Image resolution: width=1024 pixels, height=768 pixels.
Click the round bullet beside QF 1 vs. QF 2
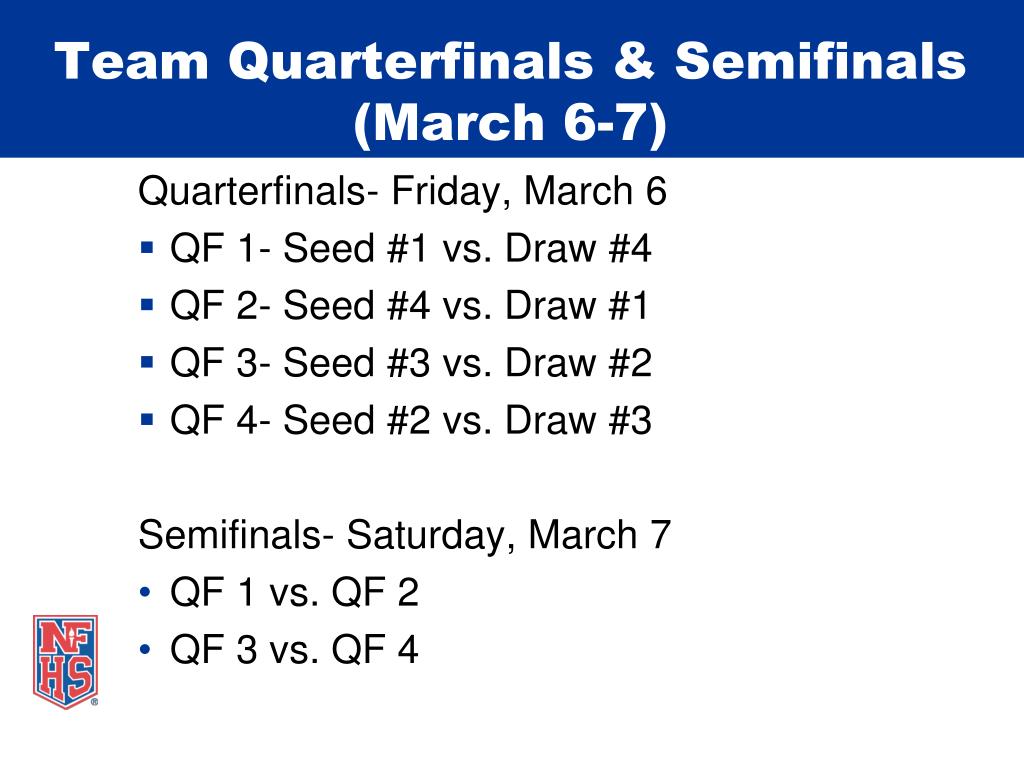point(145,592)
